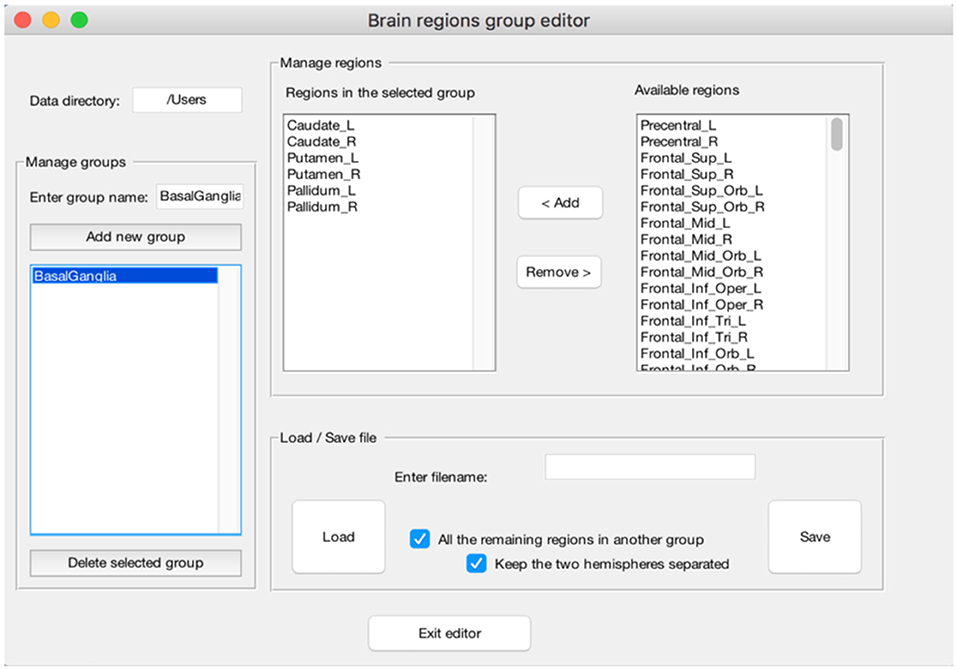Click the Data directory field showing /Users
The image size is (957, 670).
(187, 100)
